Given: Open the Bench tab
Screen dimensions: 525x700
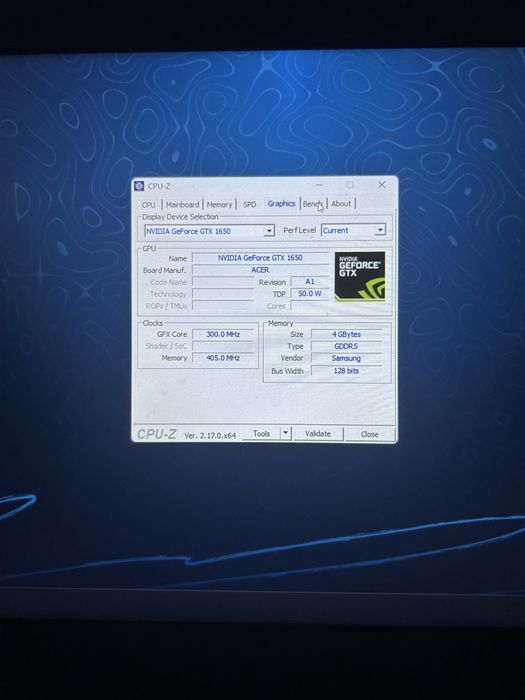Looking at the screenshot, I should [313, 204].
